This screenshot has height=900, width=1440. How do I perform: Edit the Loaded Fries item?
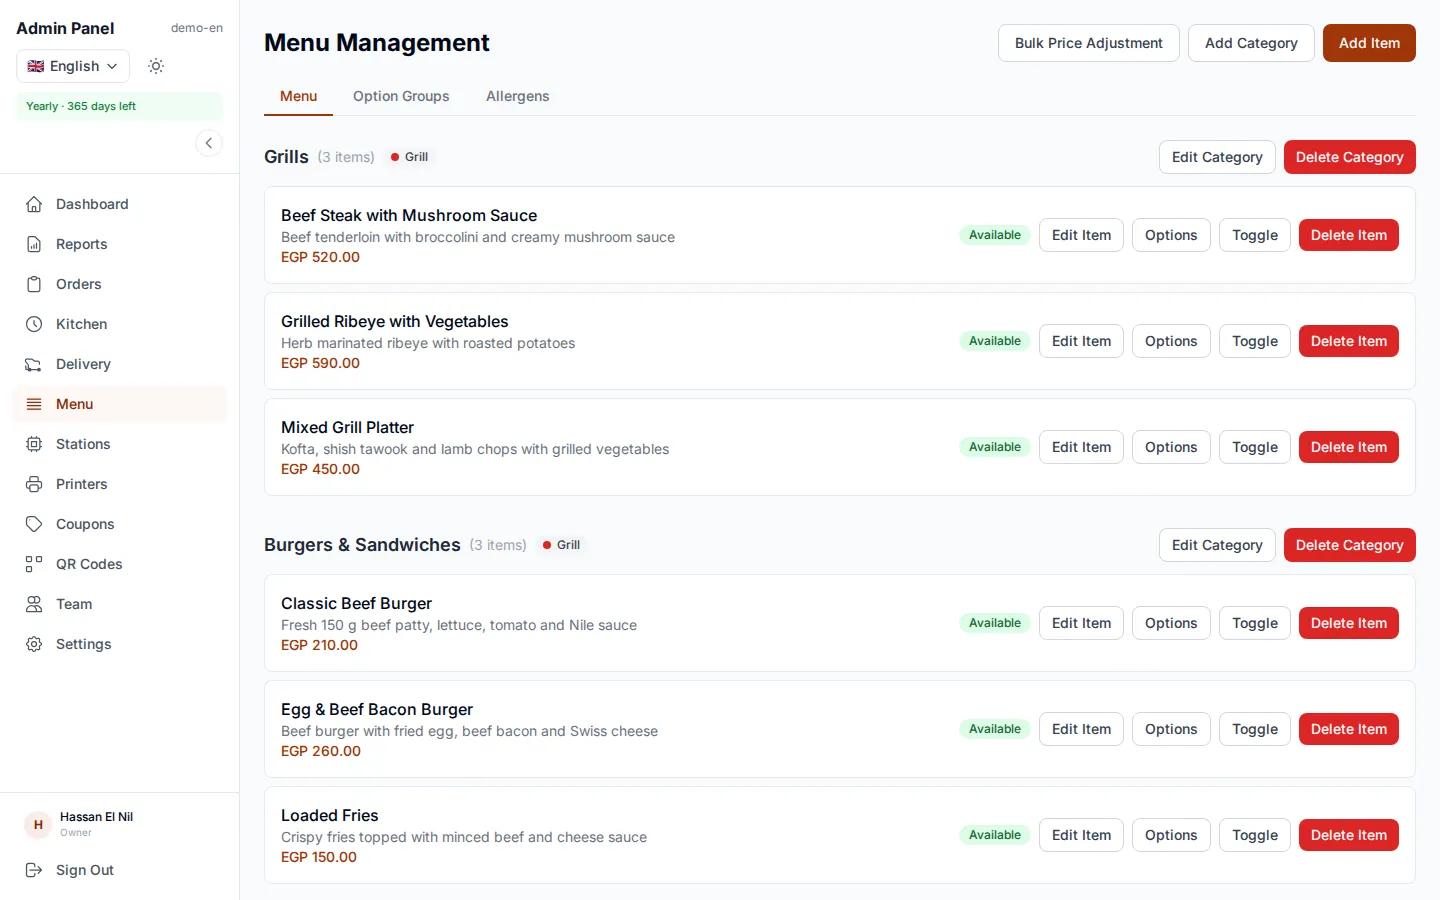click(1081, 835)
